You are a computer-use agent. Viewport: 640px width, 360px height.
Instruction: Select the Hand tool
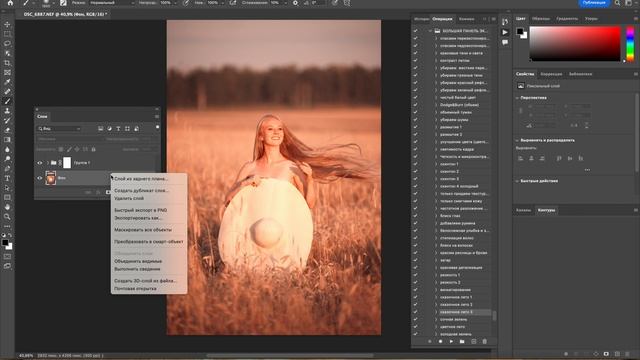tap(7, 207)
